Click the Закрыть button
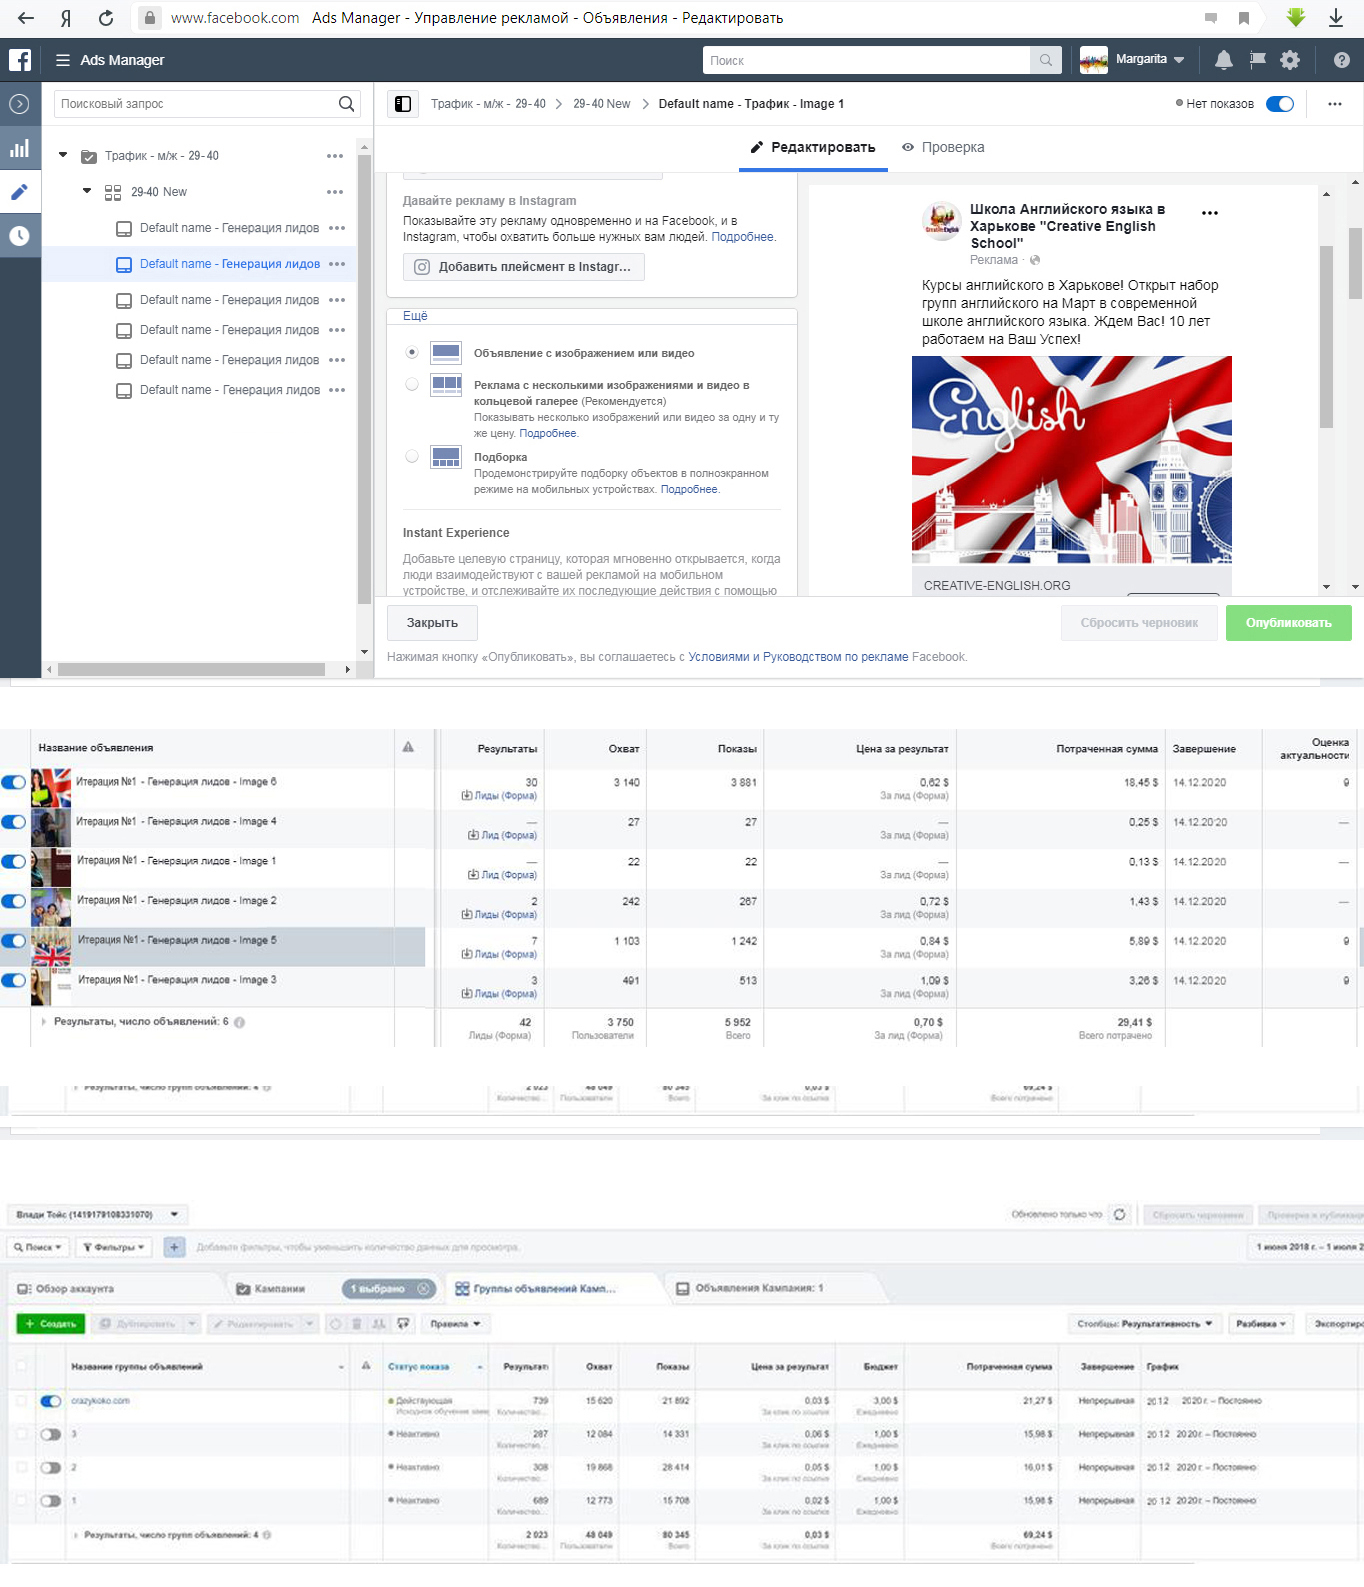The image size is (1364, 1587). click(432, 623)
